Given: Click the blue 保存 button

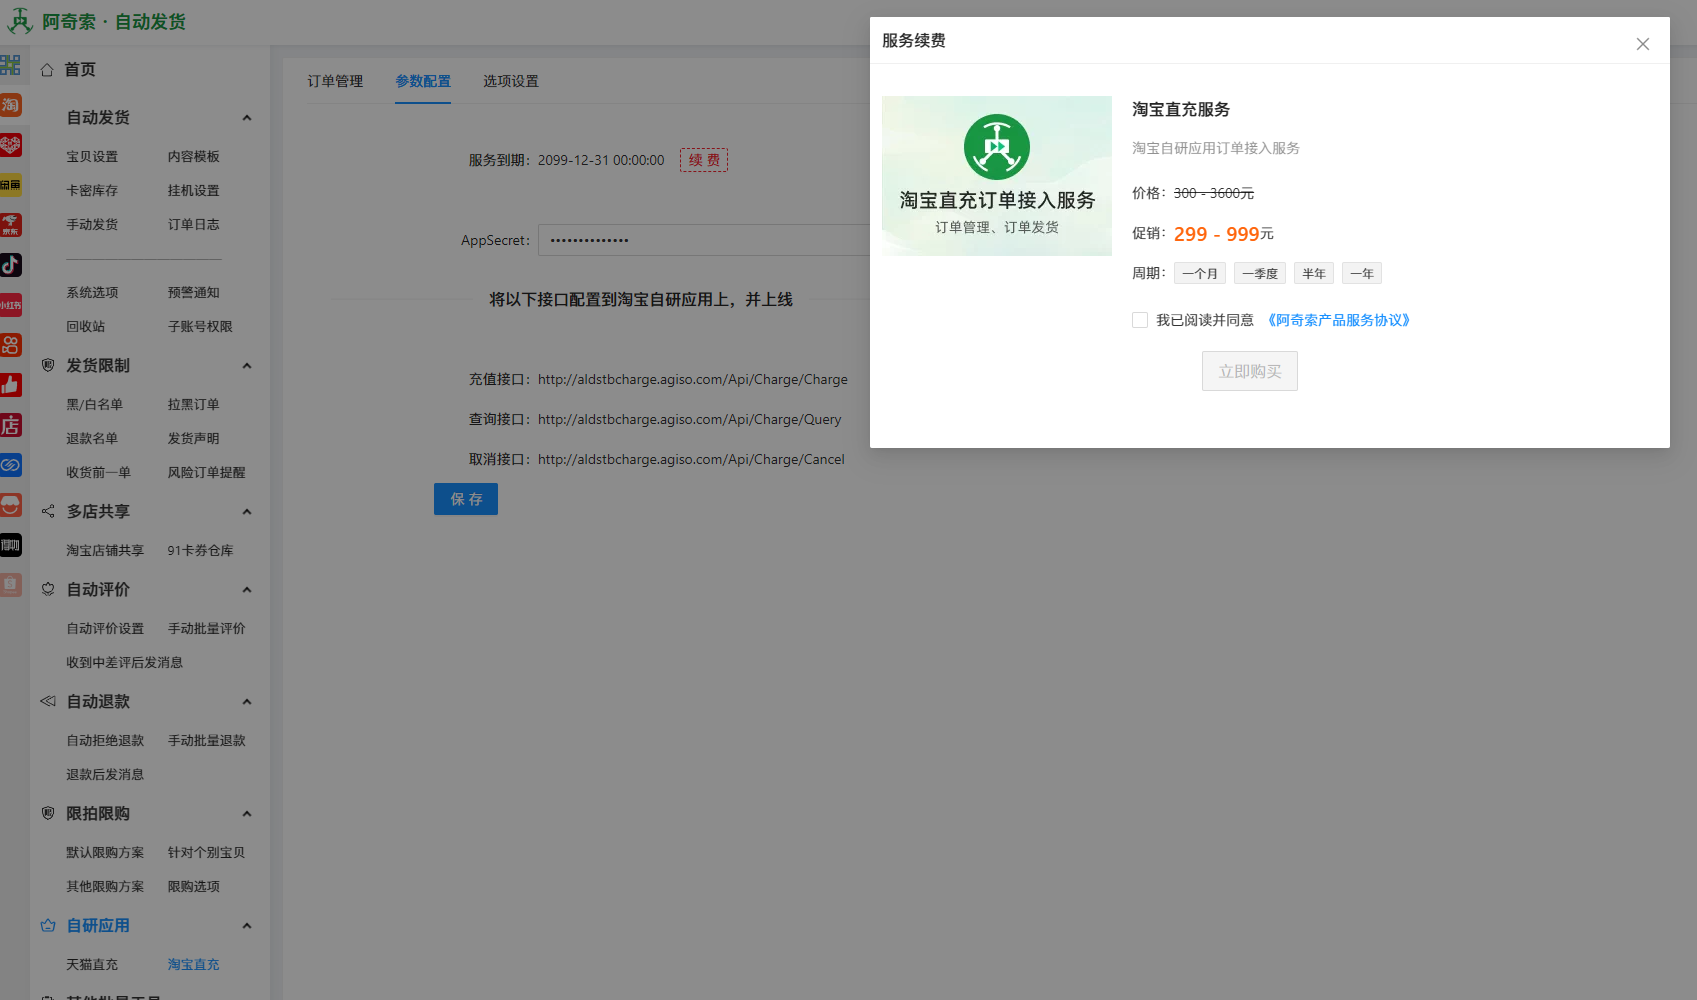Looking at the screenshot, I should 466,499.
